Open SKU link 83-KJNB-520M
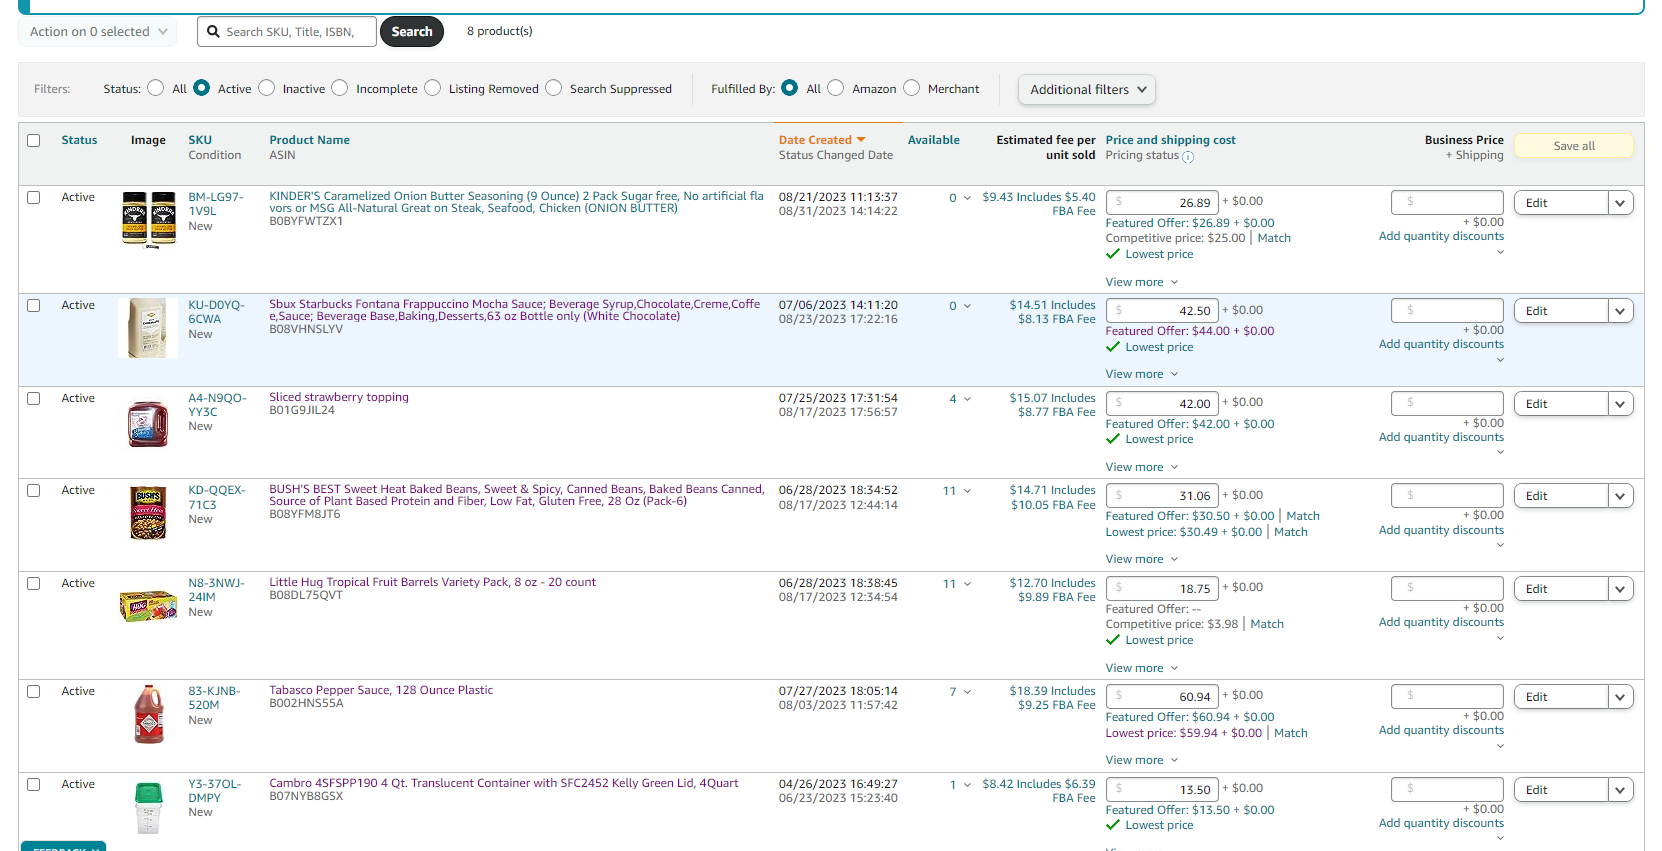This screenshot has width=1662, height=851. pyautogui.click(x=214, y=698)
